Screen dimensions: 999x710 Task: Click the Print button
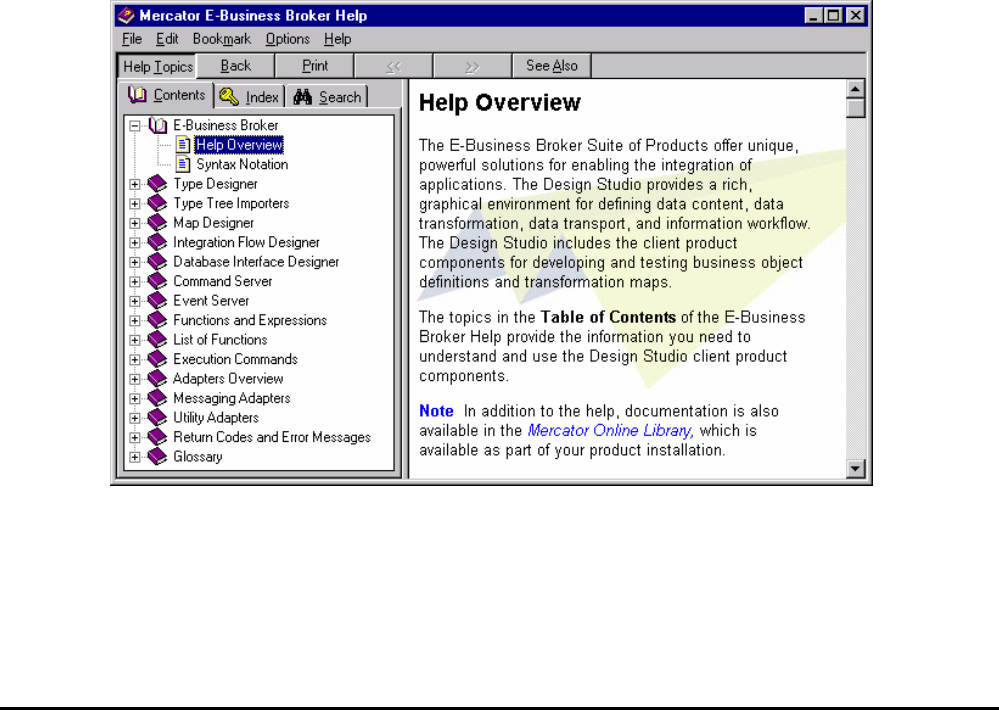click(x=315, y=66)
